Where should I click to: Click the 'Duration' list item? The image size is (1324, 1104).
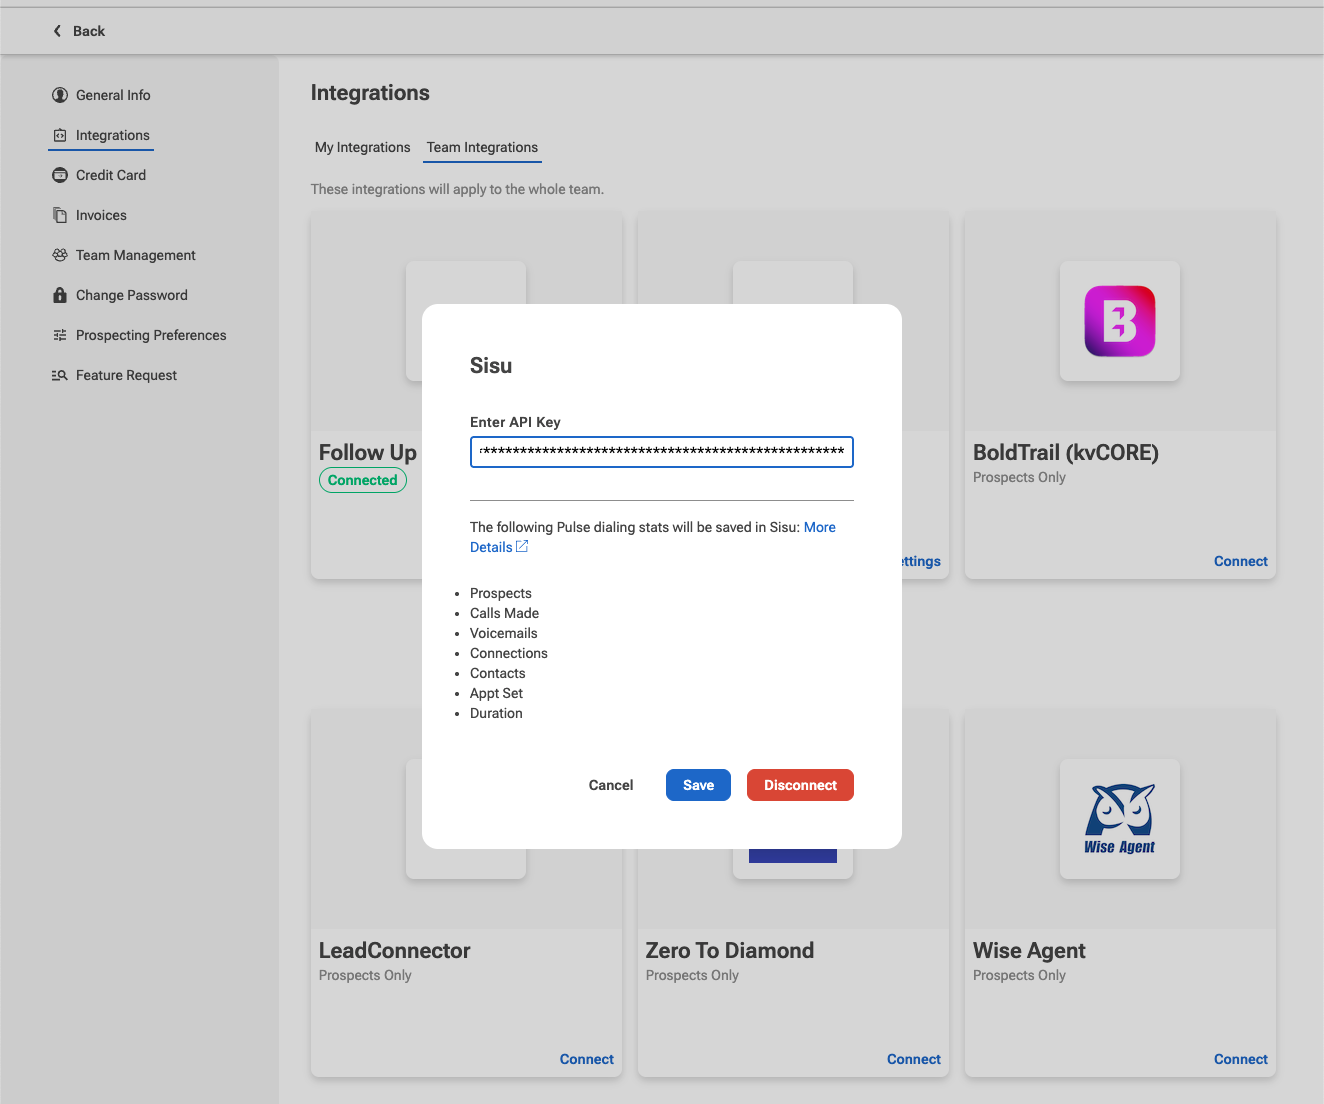click(496, 713)
